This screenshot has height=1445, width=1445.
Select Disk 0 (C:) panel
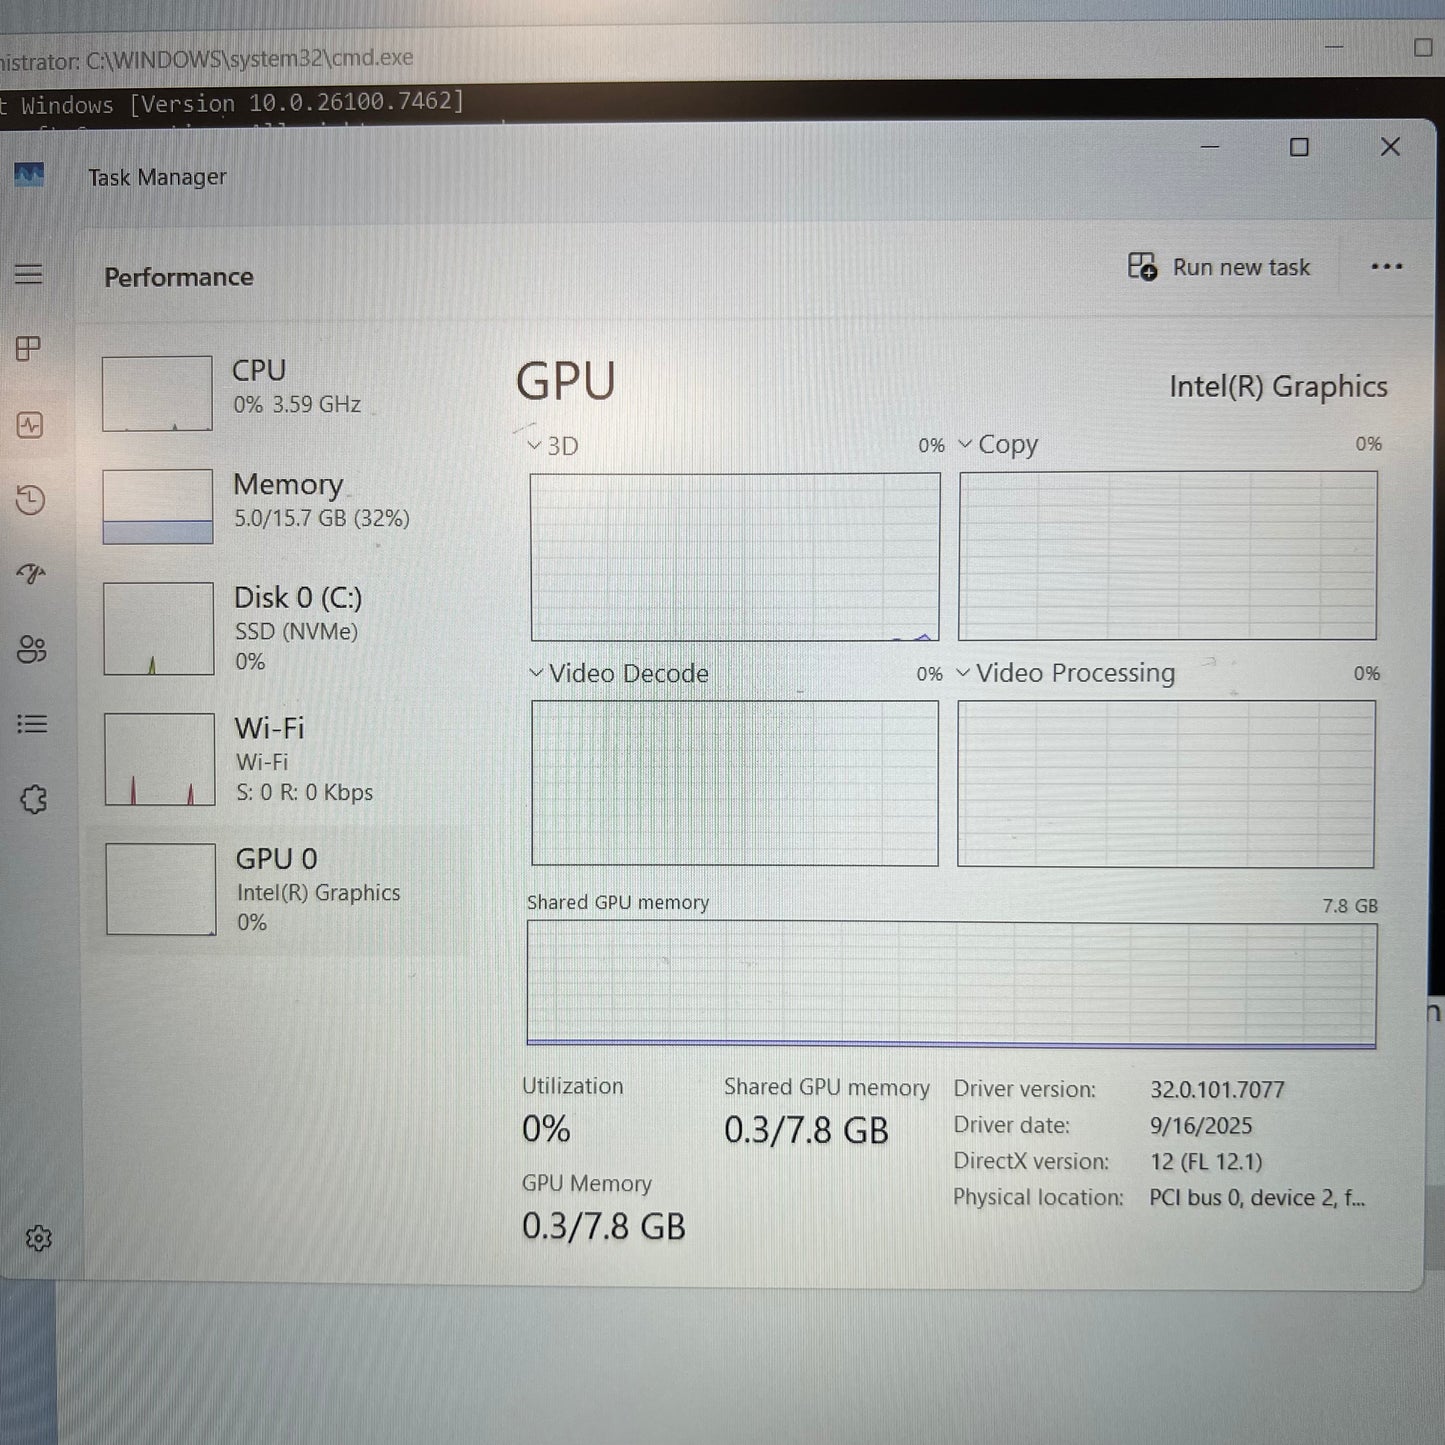coord(250,628)
